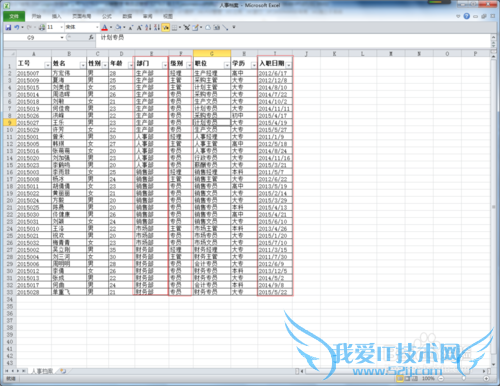The image size is (500, 386).
Task: Click the zoom slider handle
Action: 464,378
